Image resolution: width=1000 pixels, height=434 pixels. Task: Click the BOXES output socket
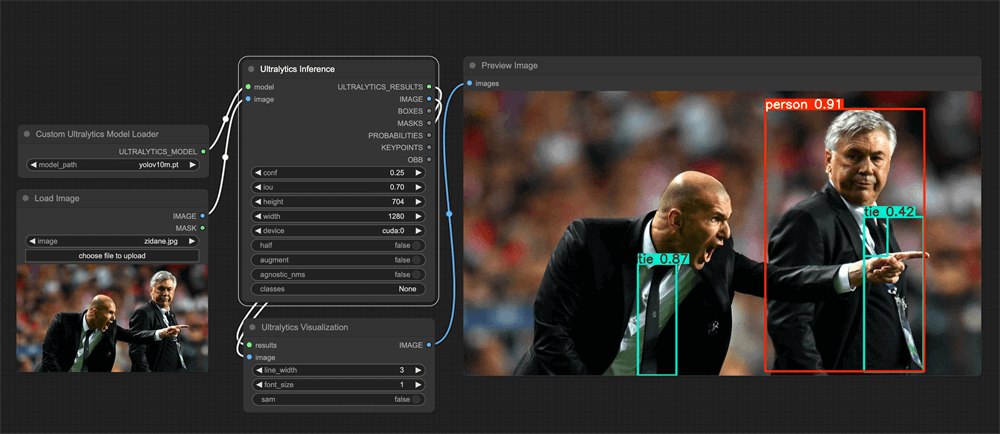pos(429,111)
